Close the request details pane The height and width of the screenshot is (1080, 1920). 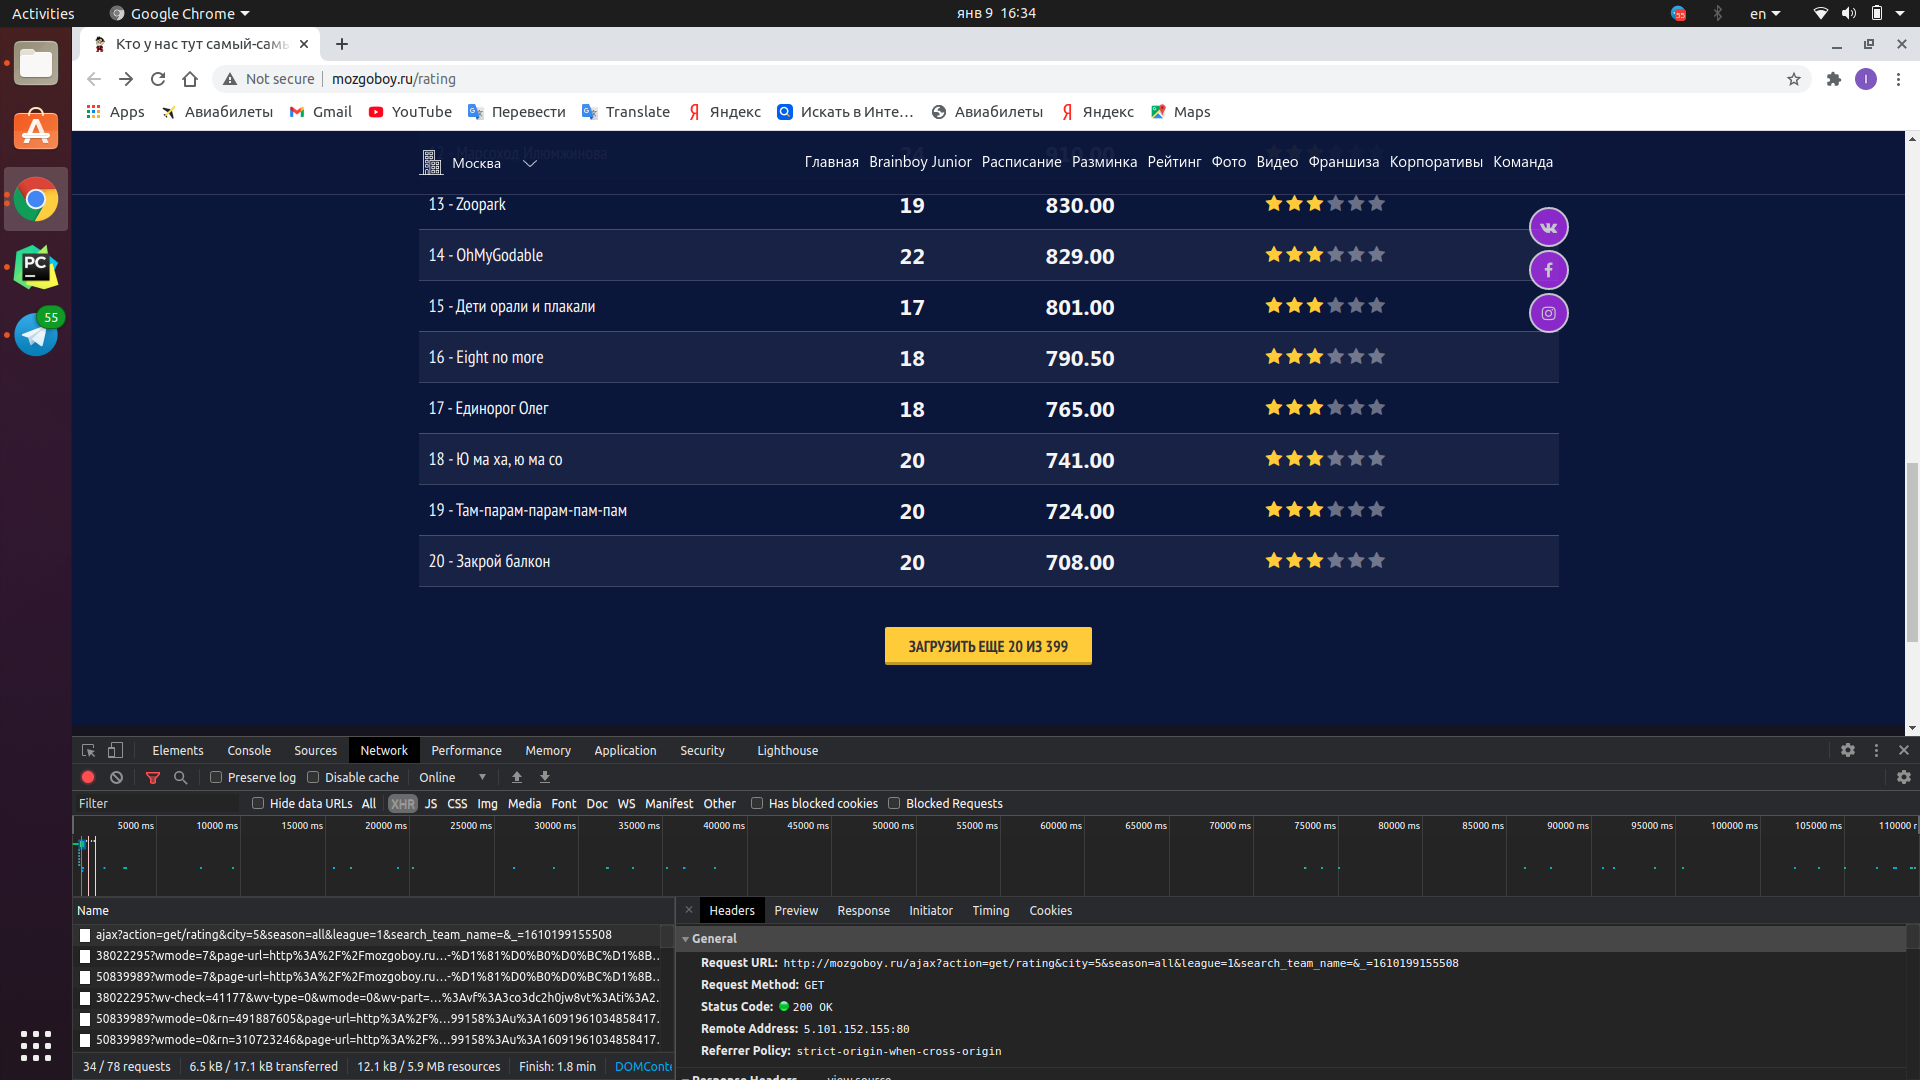click(689, 910)
